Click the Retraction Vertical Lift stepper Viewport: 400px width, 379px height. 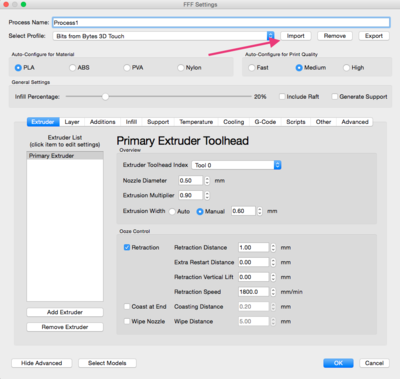273,277
